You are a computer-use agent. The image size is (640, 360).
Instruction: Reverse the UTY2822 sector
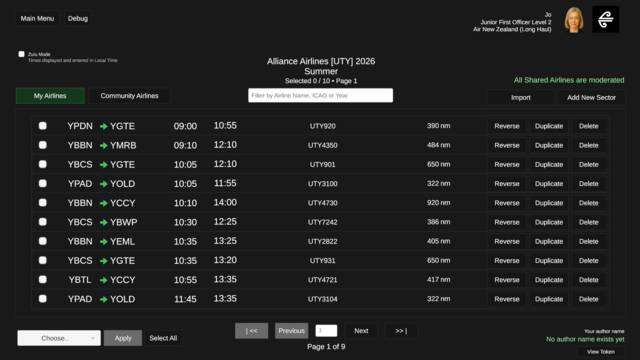click(507, 241)
